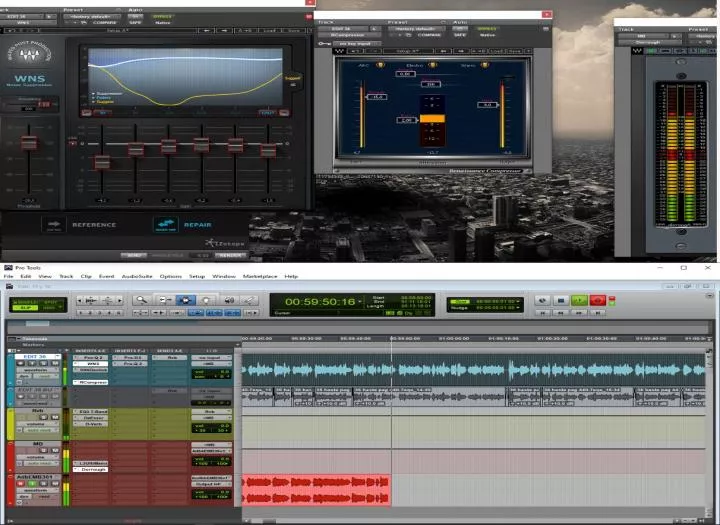Screen dimensions: 720x525
Task: Click the Rewind transport button
Action: [x=561, y=313]
